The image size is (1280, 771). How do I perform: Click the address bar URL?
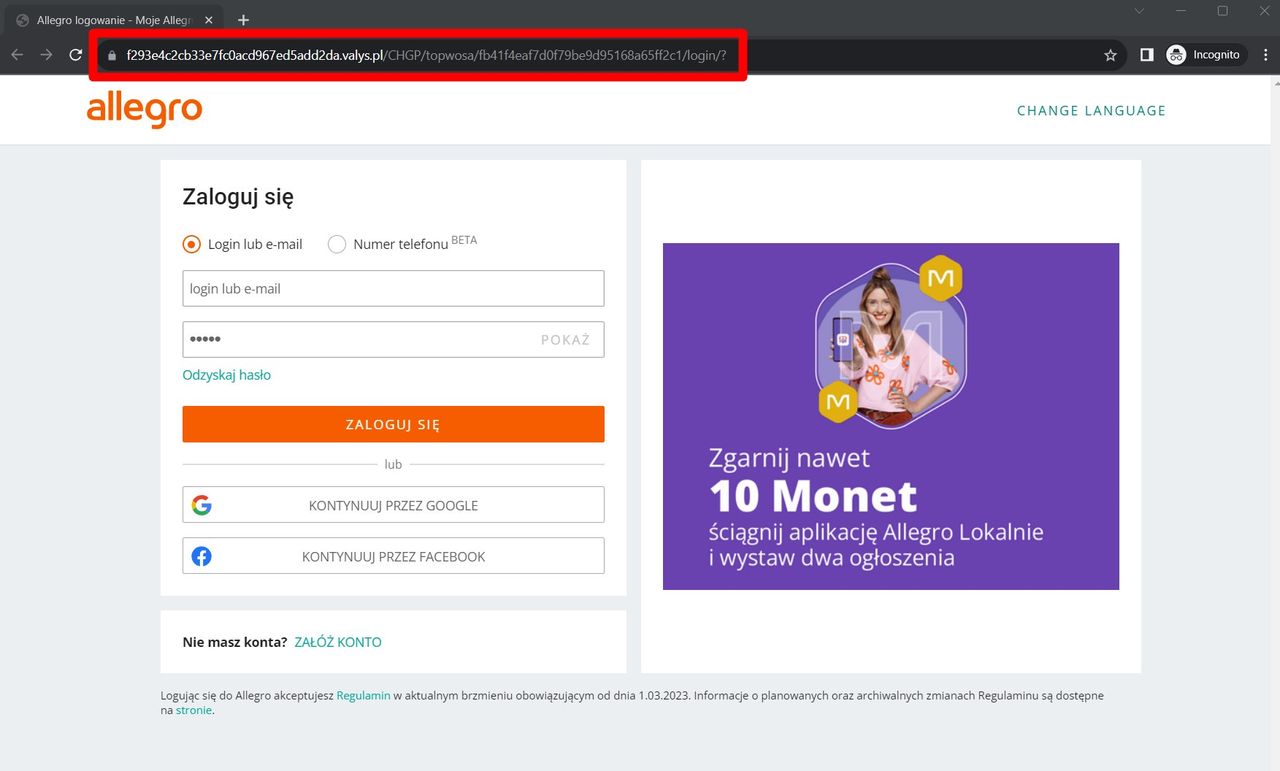point(426,55)
